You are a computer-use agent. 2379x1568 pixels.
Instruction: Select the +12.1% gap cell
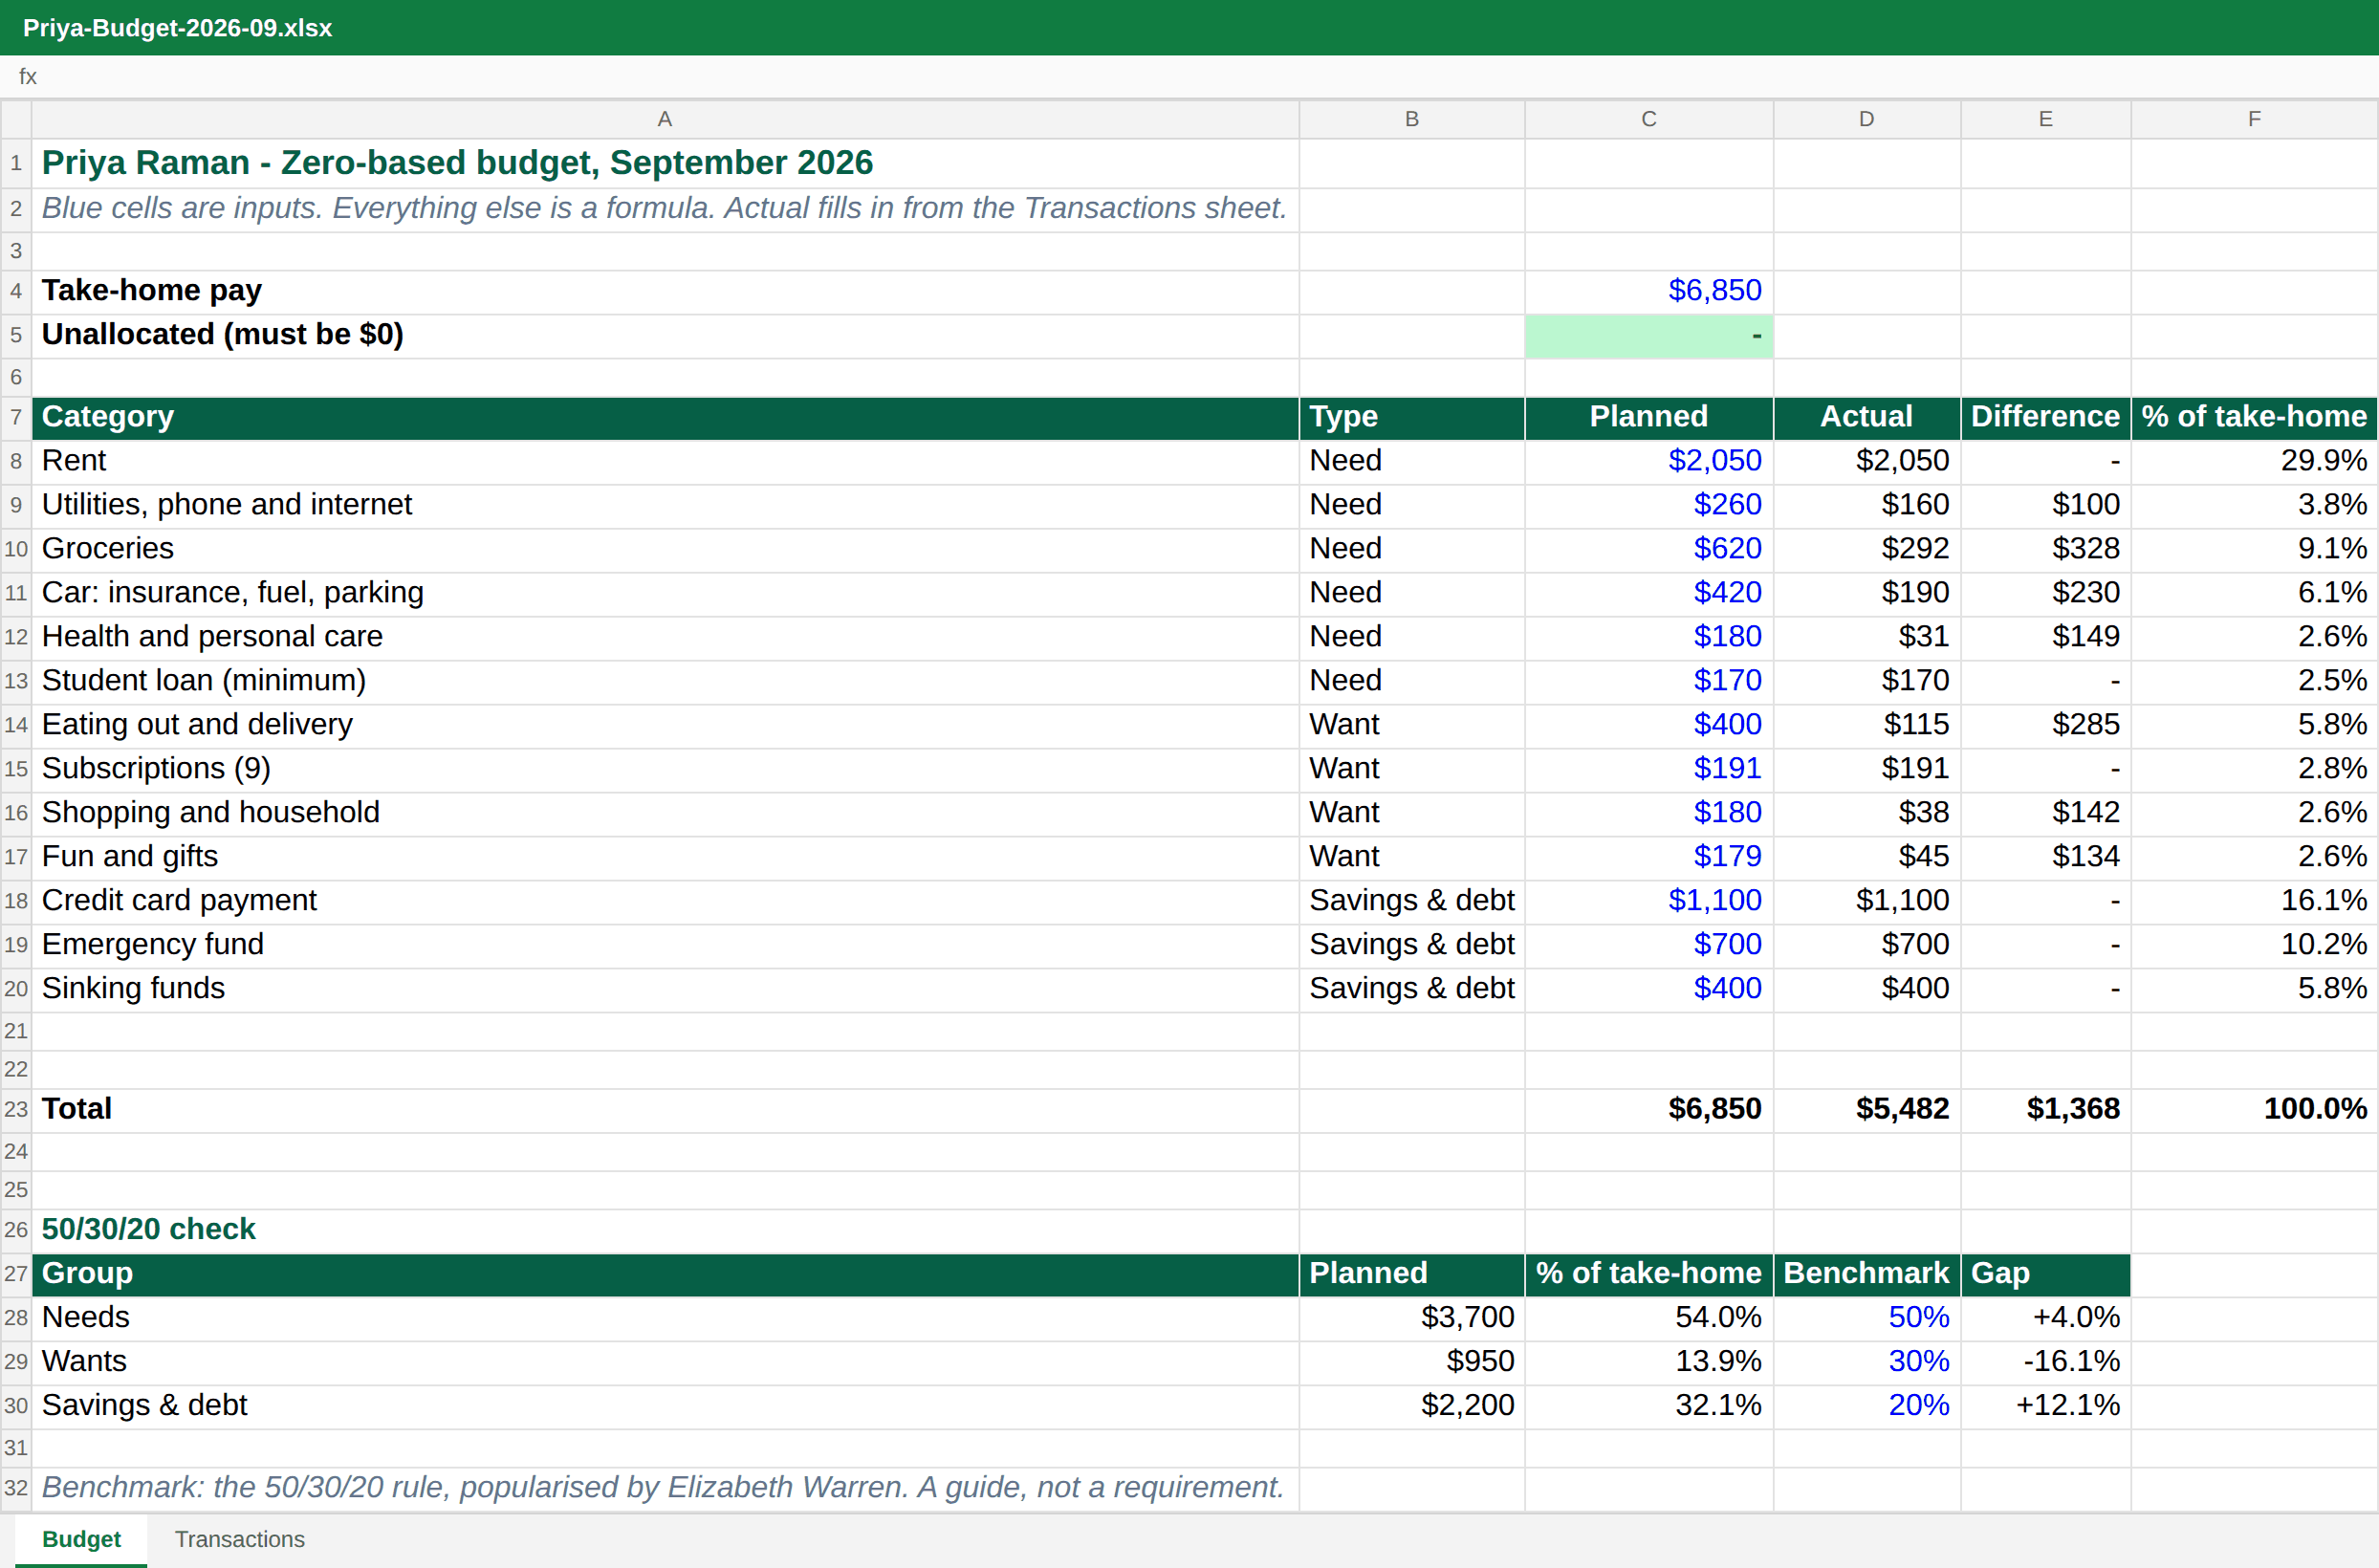point(2046,1406)
